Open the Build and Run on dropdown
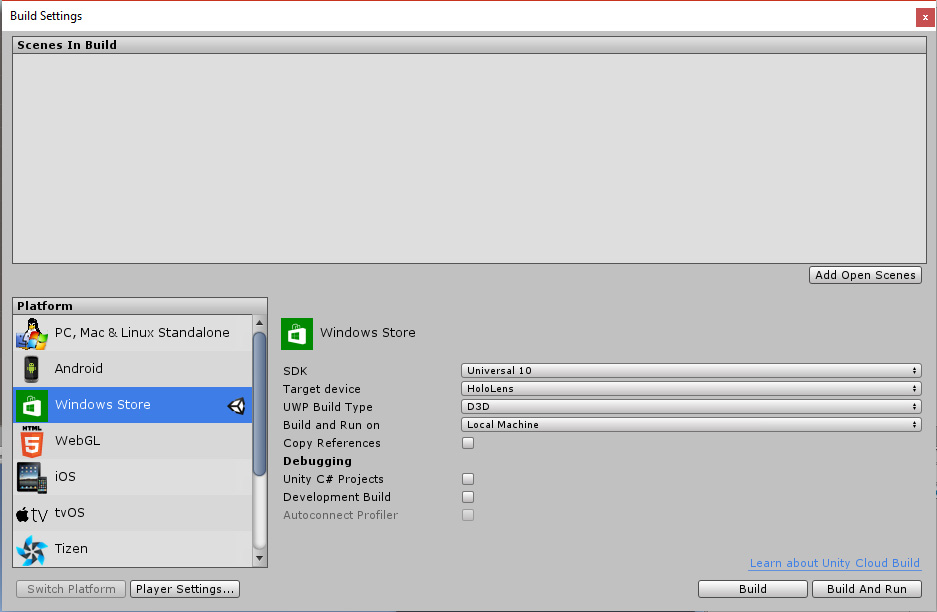 pyautogui.click(x=691, y=424)
